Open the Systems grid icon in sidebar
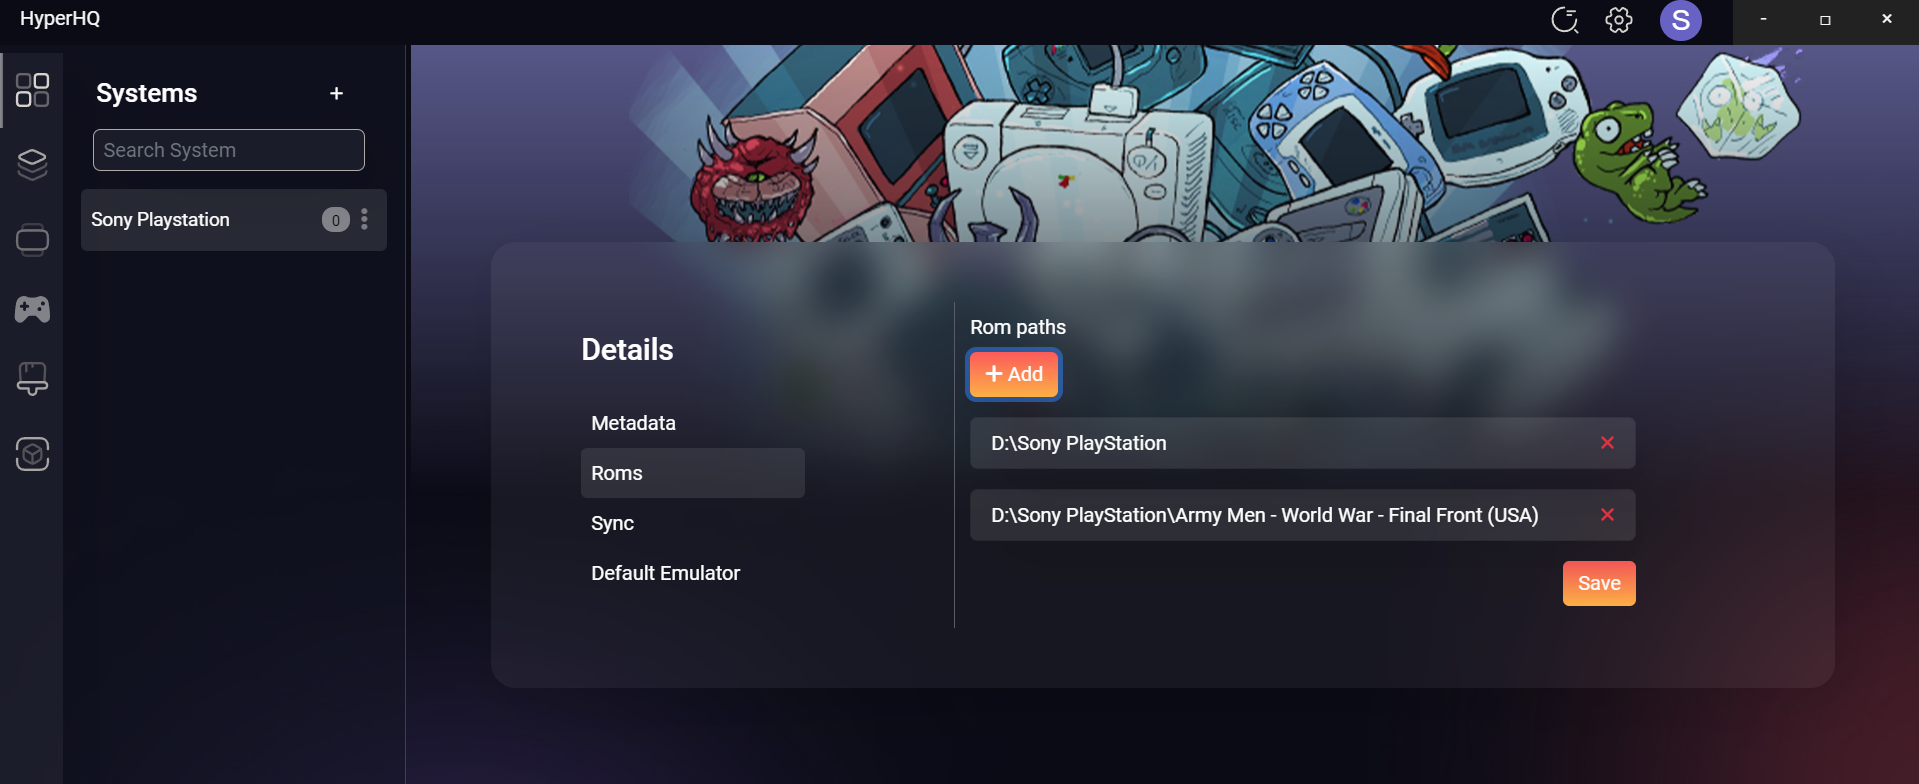Image resolution: width=1919 pixels, height=784 pixels. [x=32, y=90]
